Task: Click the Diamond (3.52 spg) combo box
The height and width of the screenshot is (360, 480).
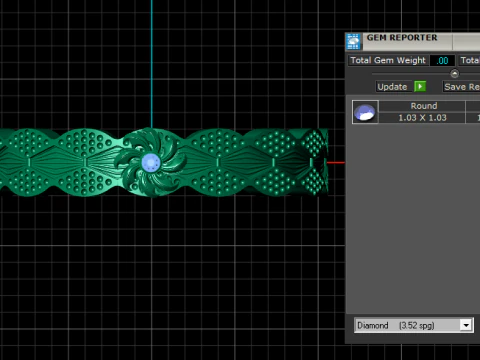Action: [414, 325]
